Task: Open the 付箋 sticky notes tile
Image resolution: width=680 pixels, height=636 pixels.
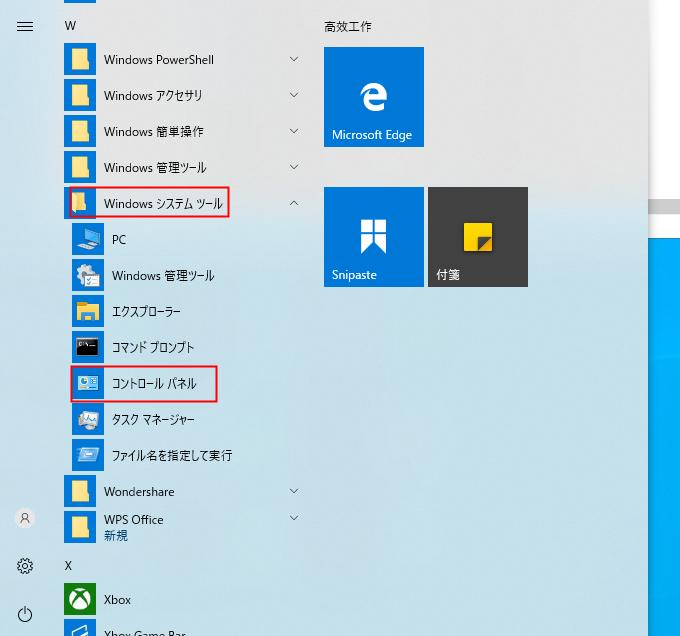Action: (478, 237)
